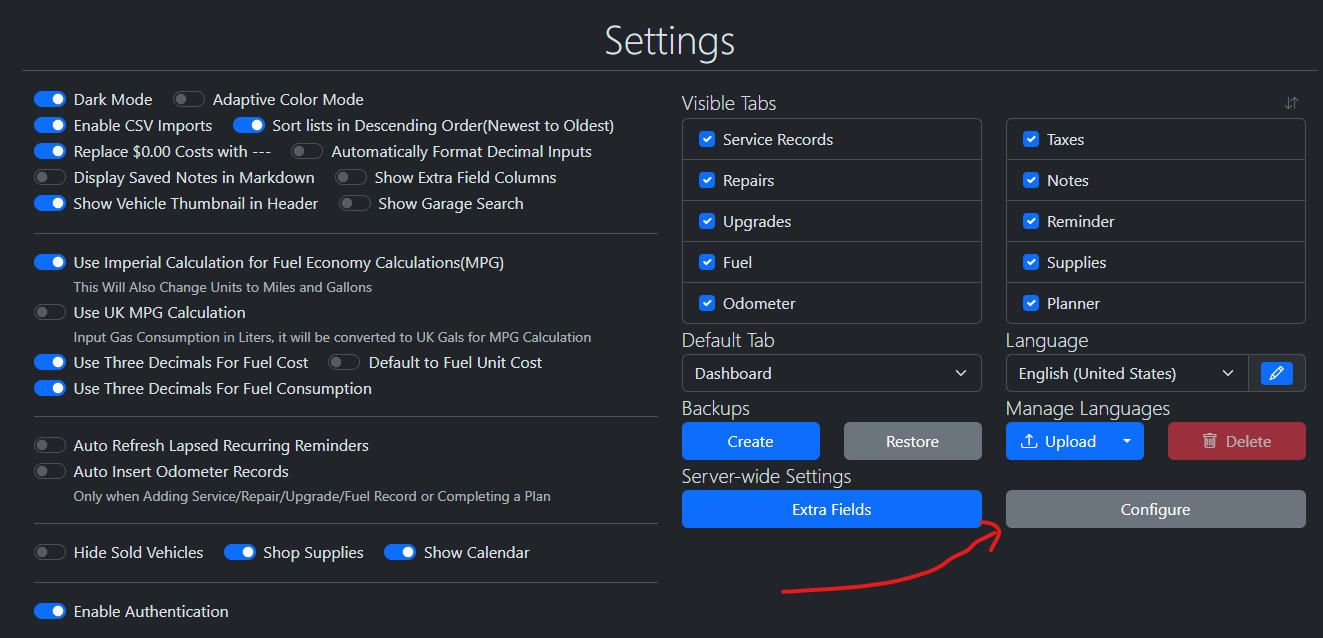Viewport: 1323px width, 638px height.
Task: Turn off the Dark Mode toggle
Action: (x=50, y=100)
